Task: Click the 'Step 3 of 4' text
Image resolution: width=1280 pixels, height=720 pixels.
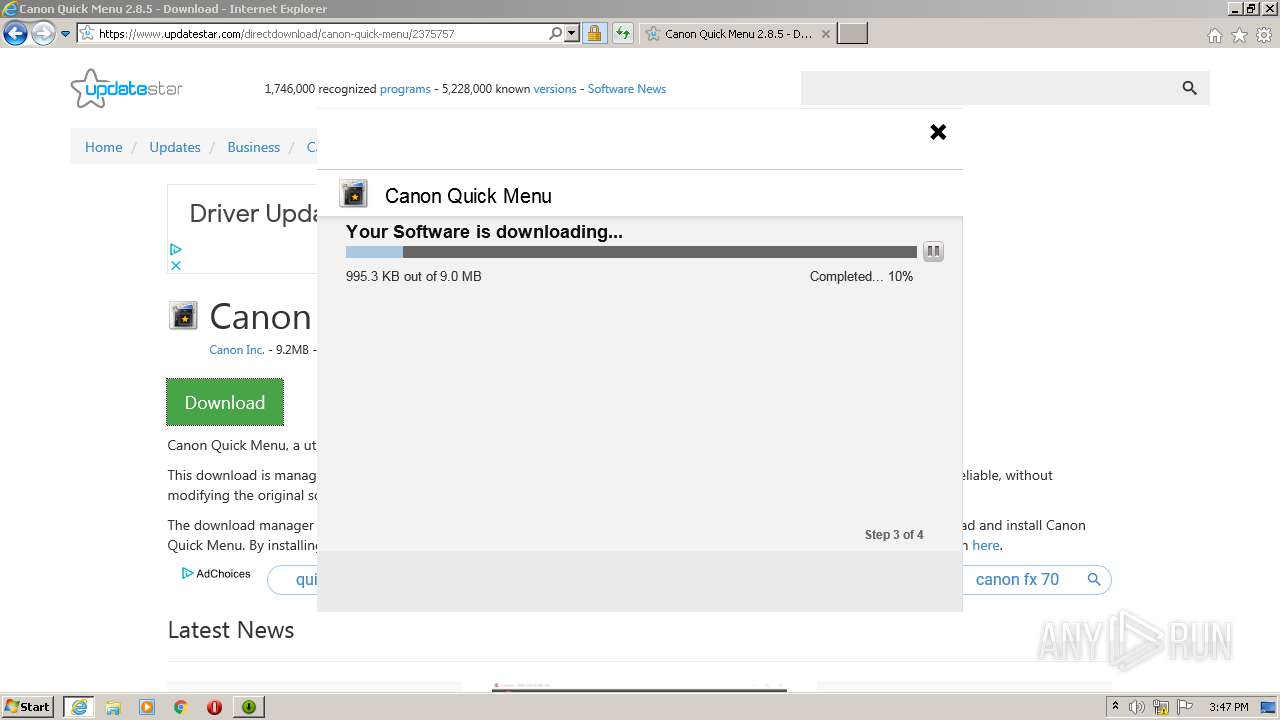Action: [894, 535]
